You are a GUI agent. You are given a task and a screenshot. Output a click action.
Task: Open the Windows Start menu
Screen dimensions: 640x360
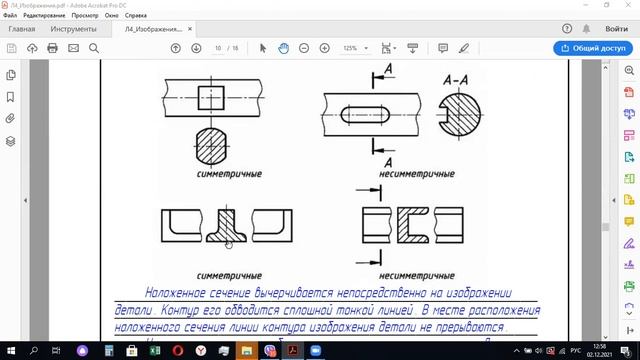point(11,351)
